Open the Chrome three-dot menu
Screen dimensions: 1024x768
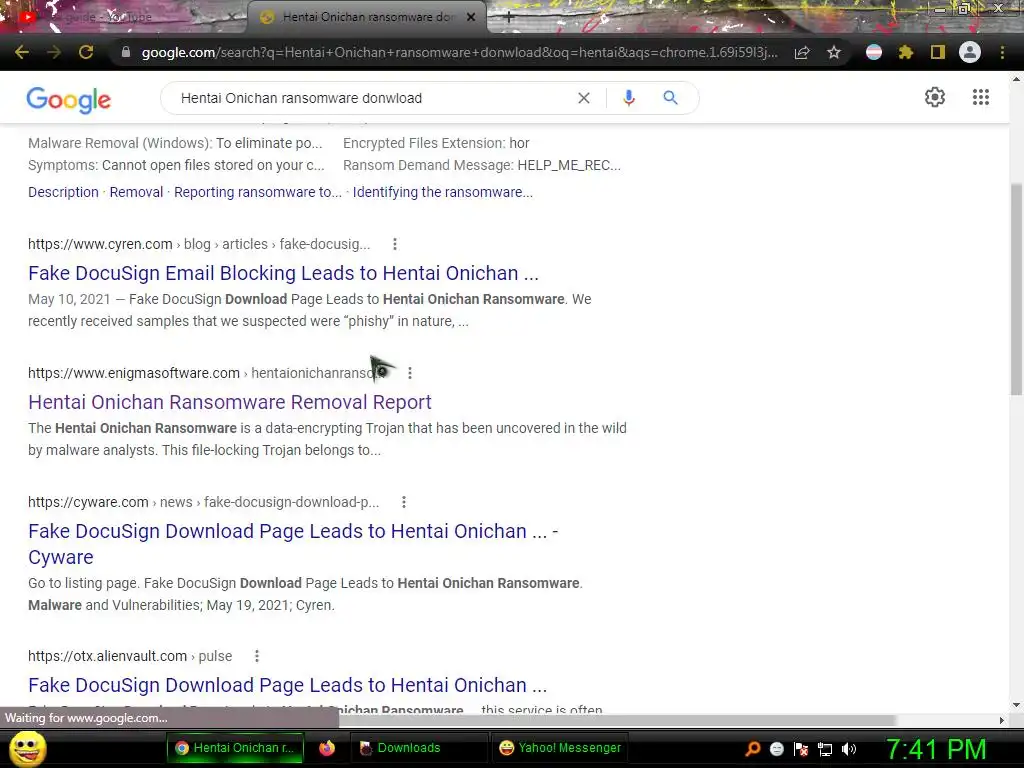click(1002, 52)
